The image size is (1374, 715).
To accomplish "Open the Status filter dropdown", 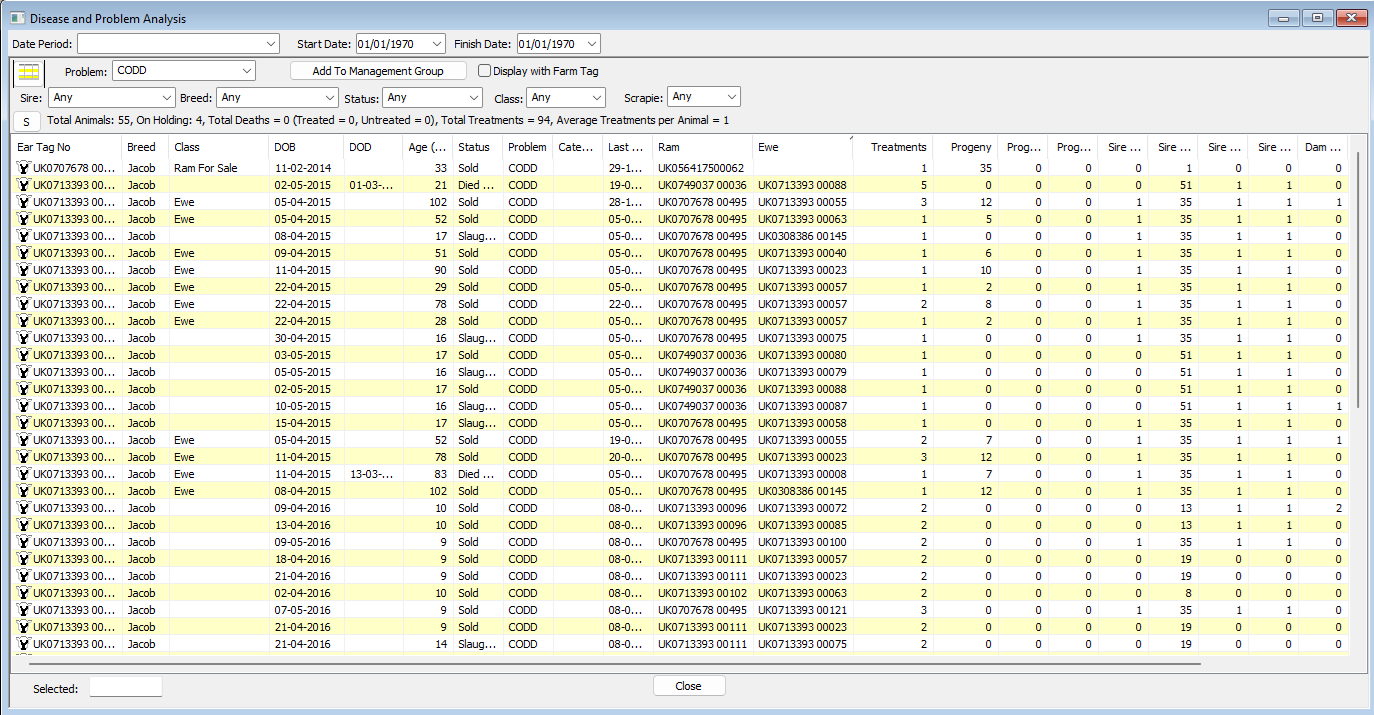I will 474,98.
